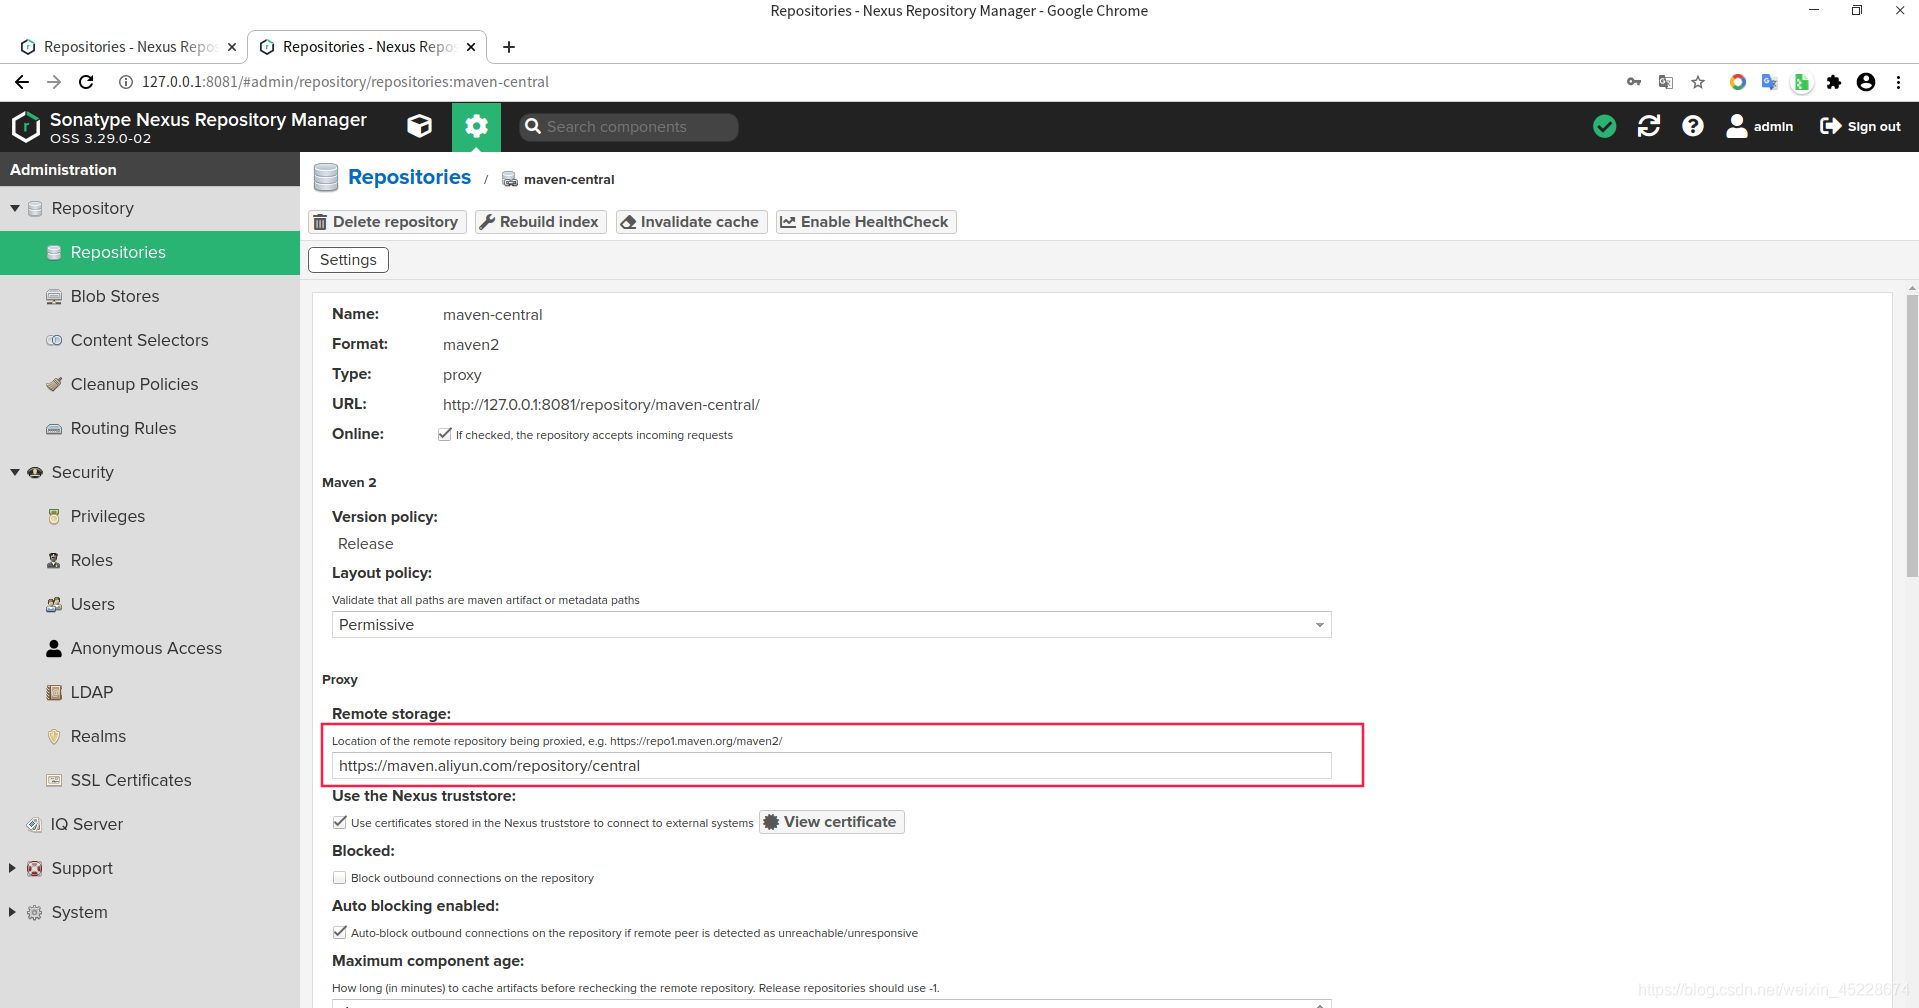
Task: Click Rebuild index button
Action: (540, 222)
